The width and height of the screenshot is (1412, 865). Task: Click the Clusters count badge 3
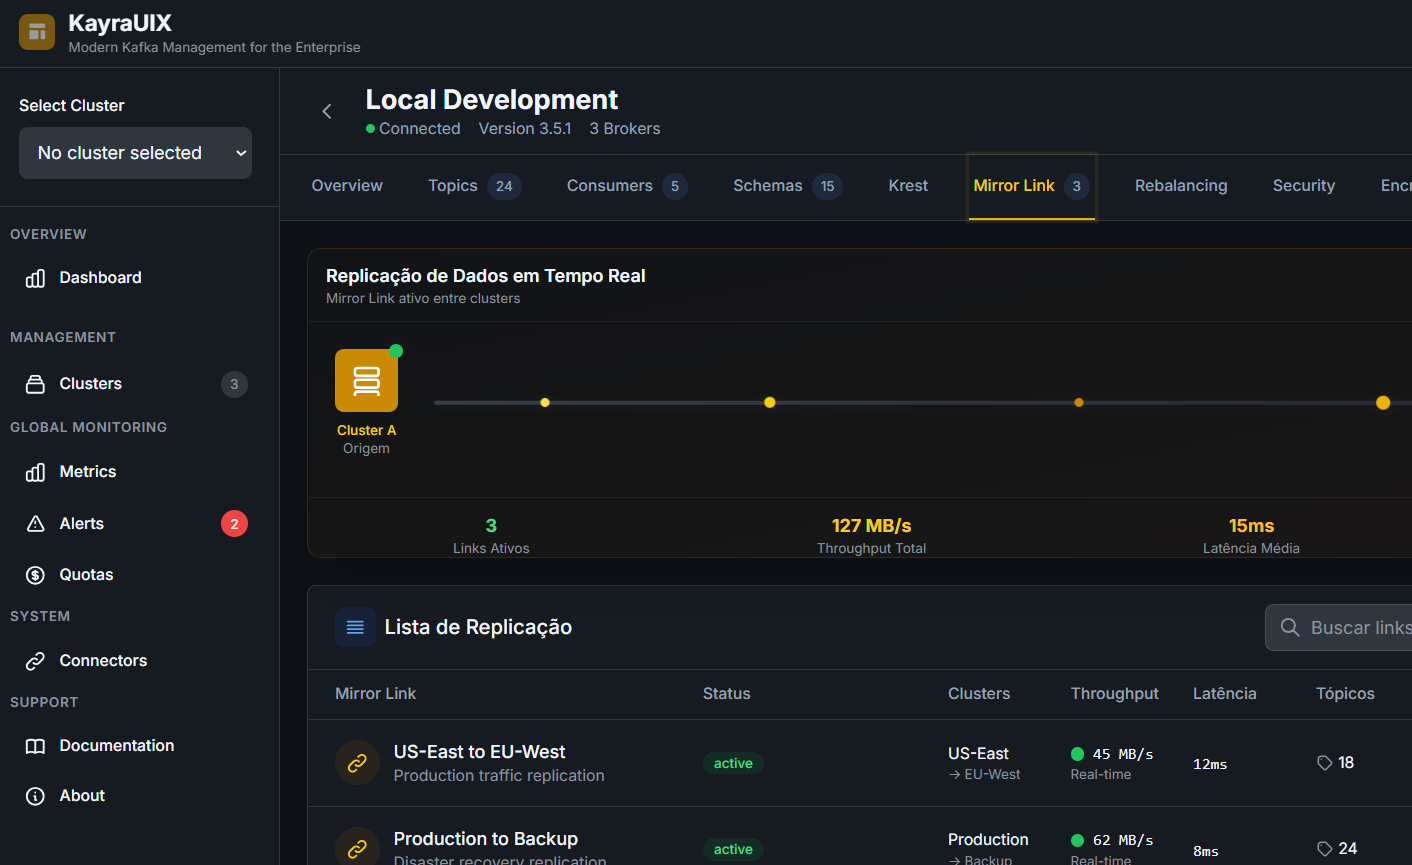[x=234, y=384]
